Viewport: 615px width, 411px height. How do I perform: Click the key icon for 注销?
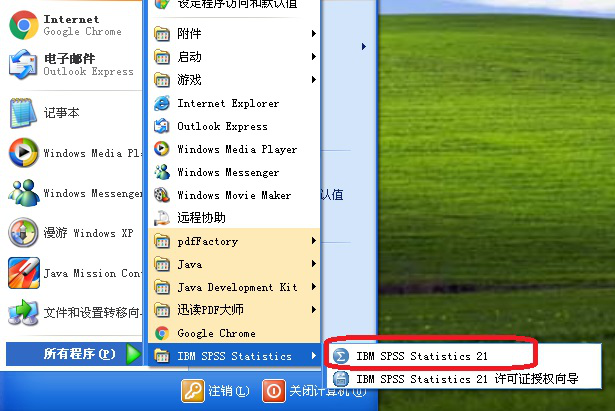[193, 391]
